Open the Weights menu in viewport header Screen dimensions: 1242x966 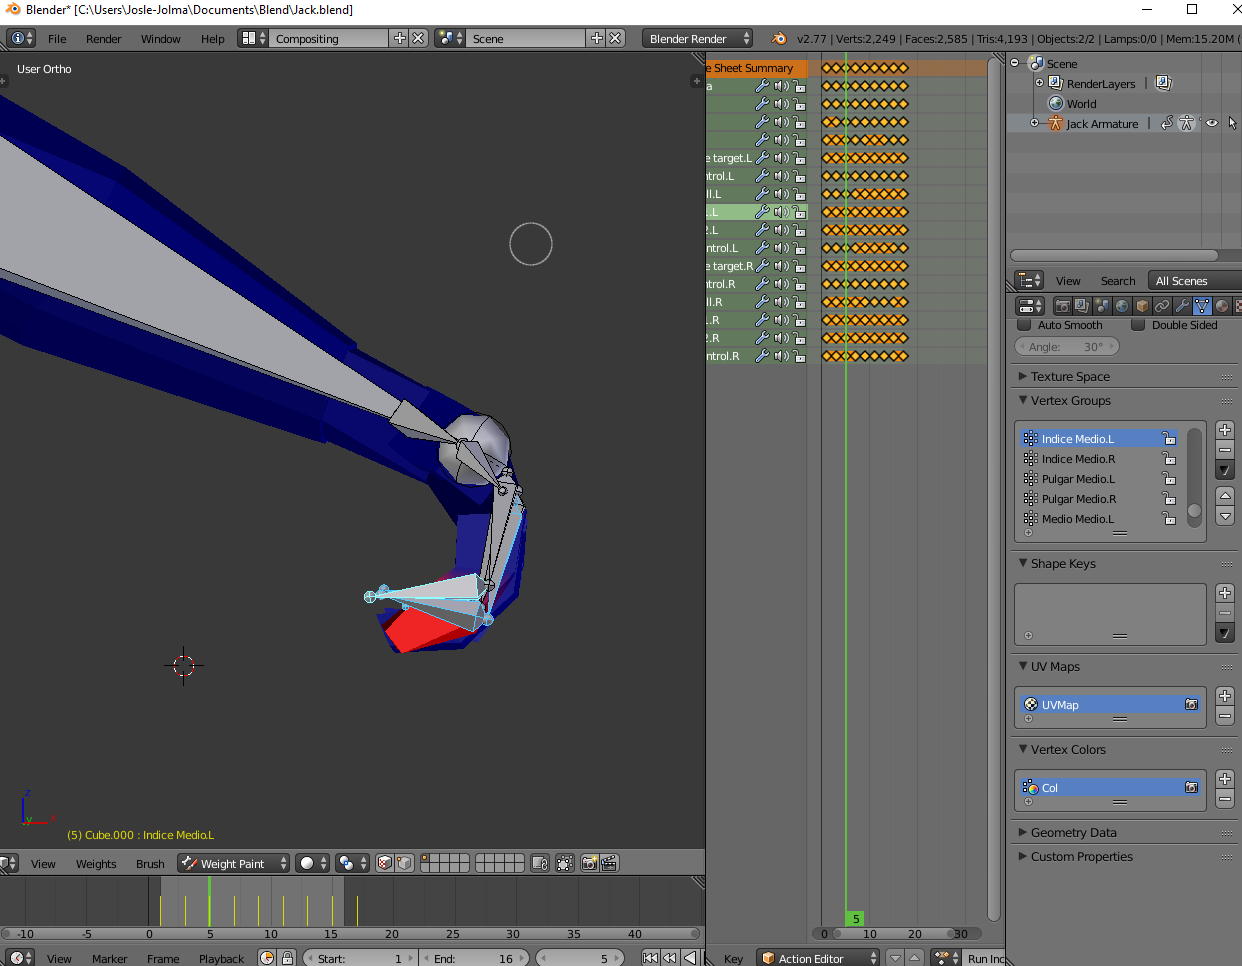point(96,864)
